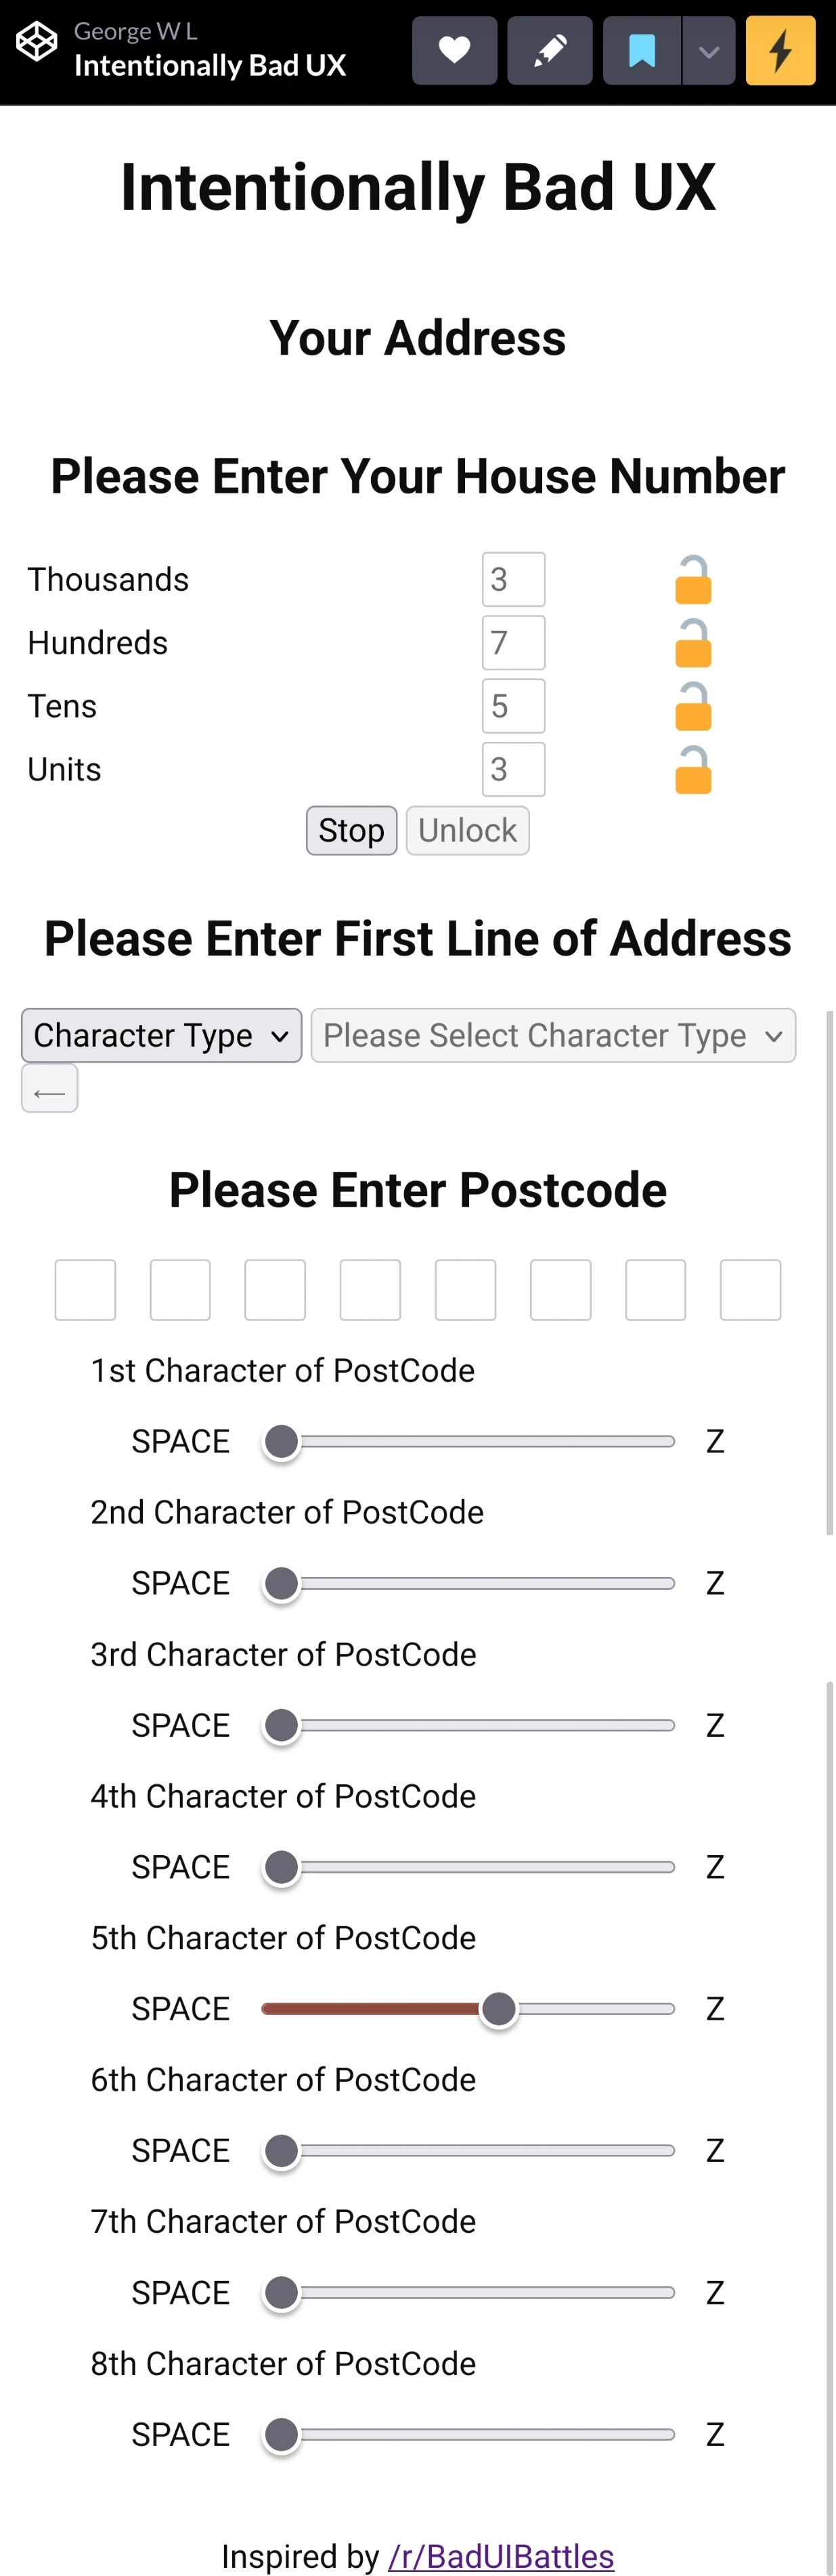836x2576 pixels.
Task: Click the Unlock button
Action: pos(467,830)
